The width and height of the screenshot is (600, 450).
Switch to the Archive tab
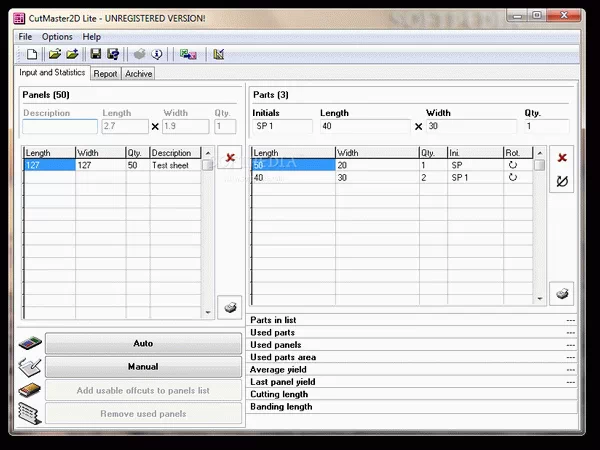[139, 73]
